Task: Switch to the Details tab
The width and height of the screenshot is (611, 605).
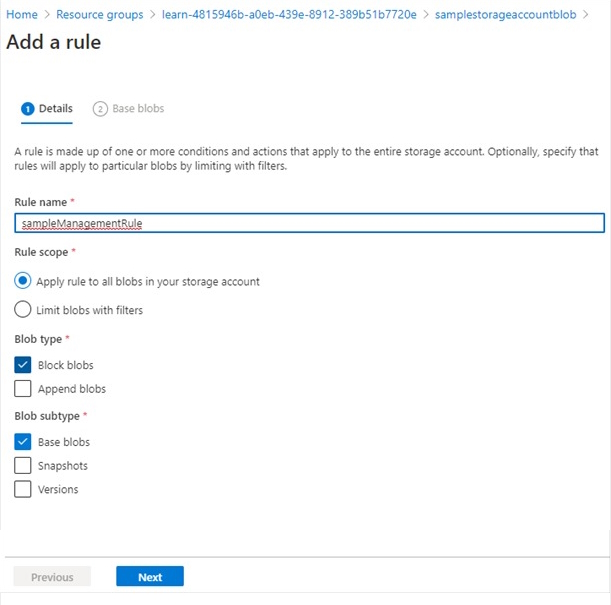Action: [55, 108]
